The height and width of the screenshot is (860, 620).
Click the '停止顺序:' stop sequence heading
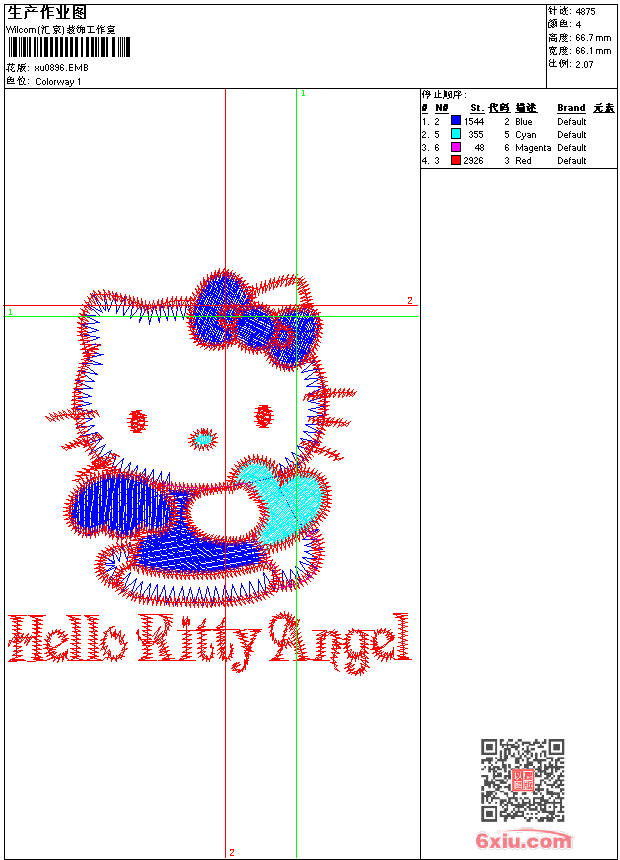(444, 94)
